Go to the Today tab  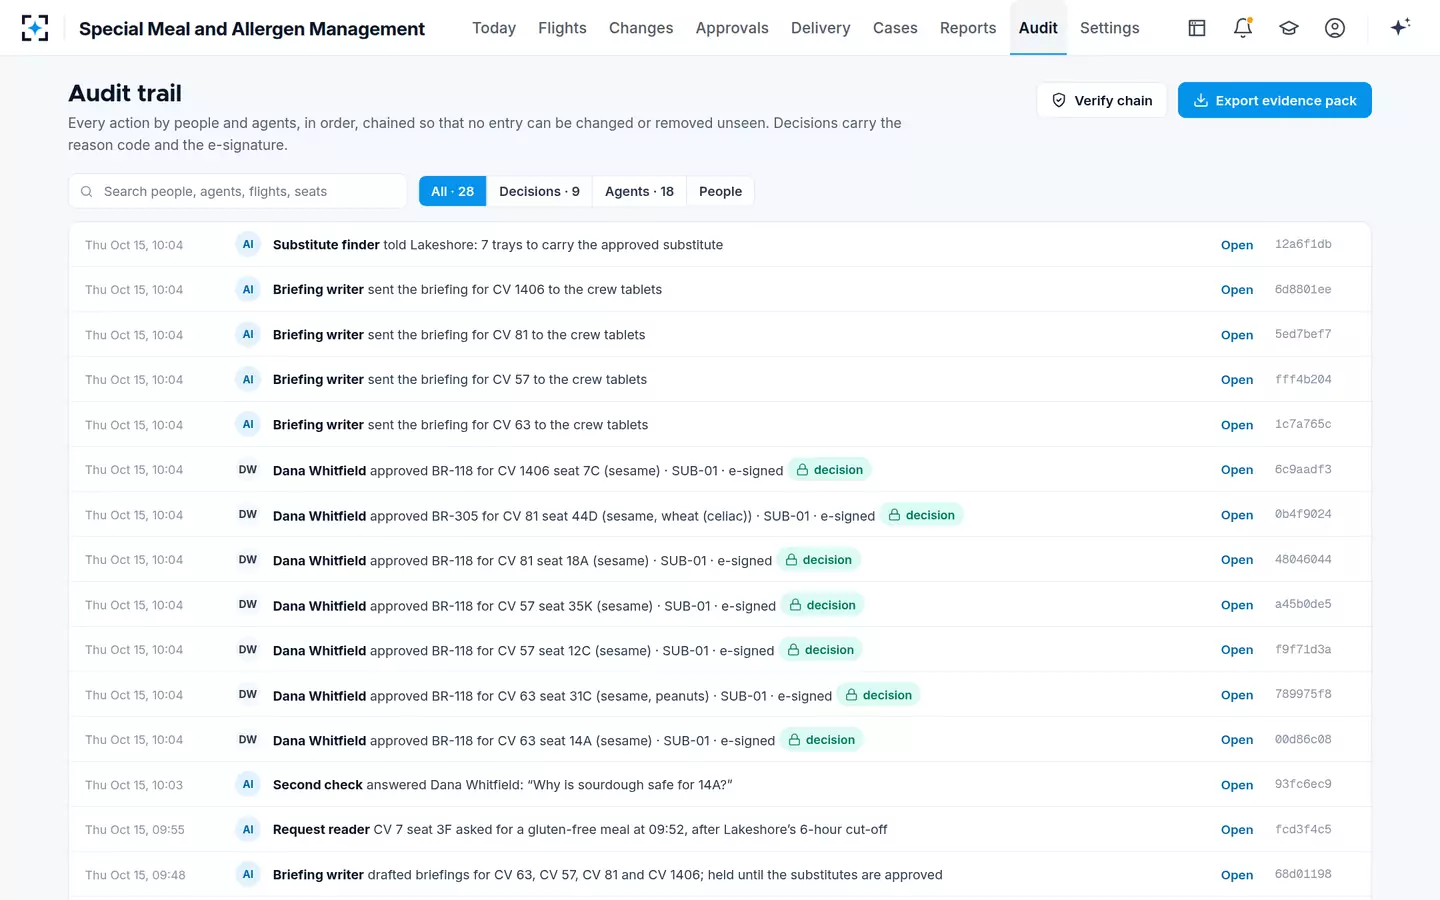tap(494, 28)
